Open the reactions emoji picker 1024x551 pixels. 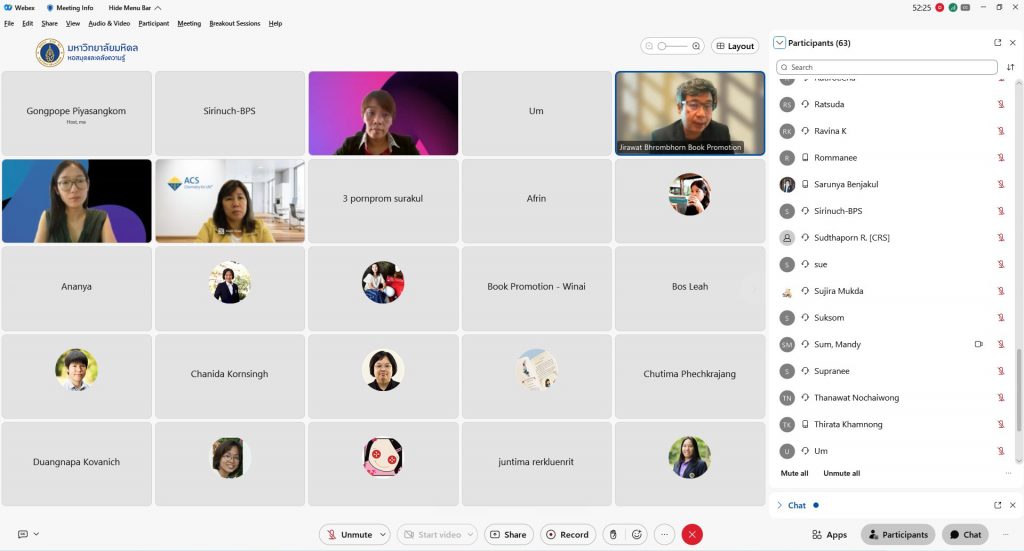coord(637,535)
